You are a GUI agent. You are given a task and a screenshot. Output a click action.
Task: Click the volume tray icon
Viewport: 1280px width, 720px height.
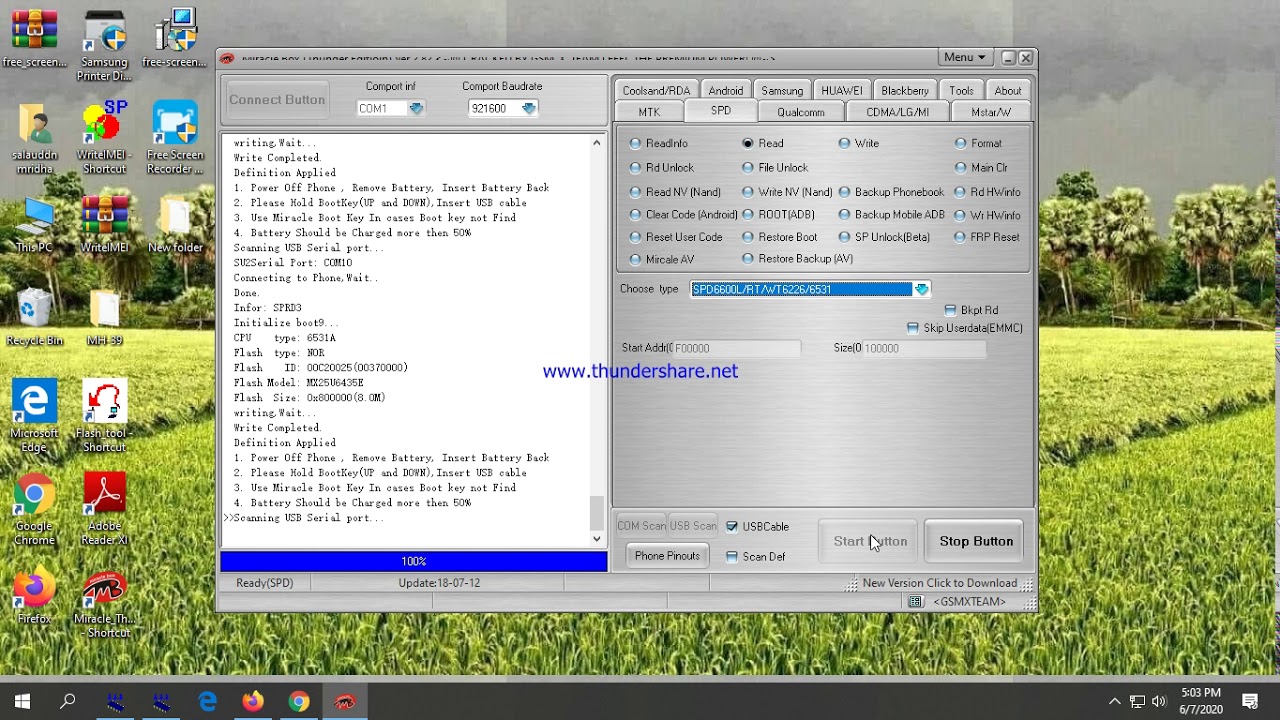click(1159, 701)
